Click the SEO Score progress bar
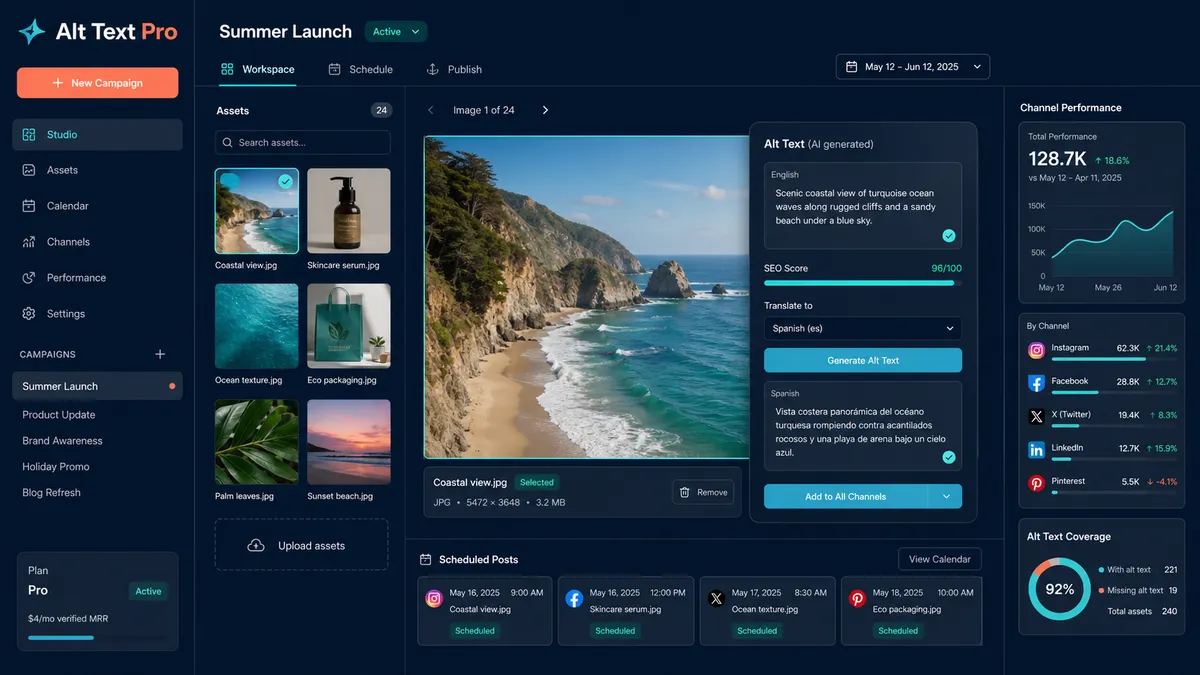Viewport: 1200px width, 675px height. 863,283
